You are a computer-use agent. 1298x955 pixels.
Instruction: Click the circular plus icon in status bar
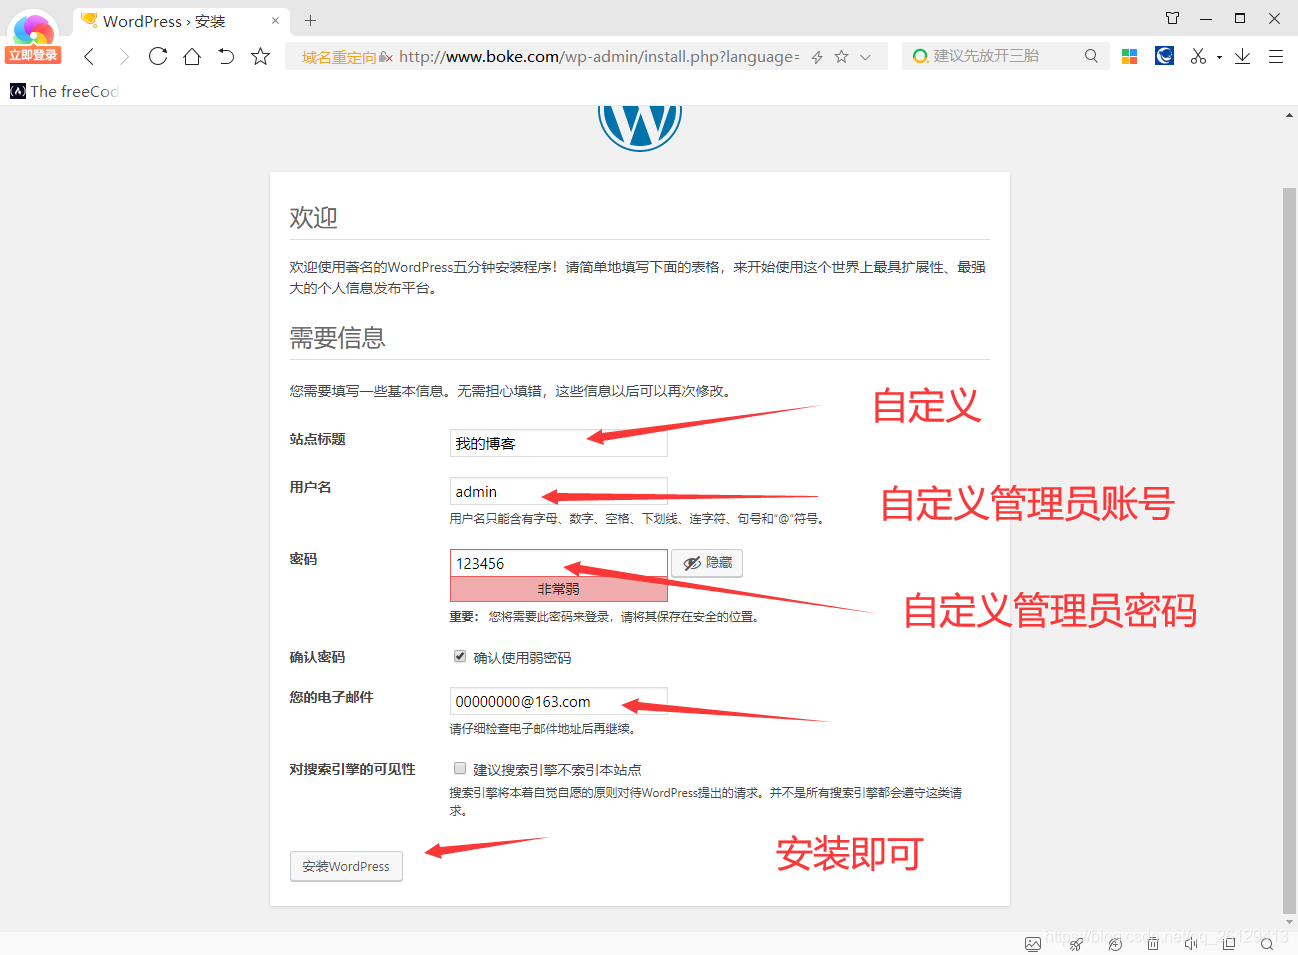click(1115, 943)
